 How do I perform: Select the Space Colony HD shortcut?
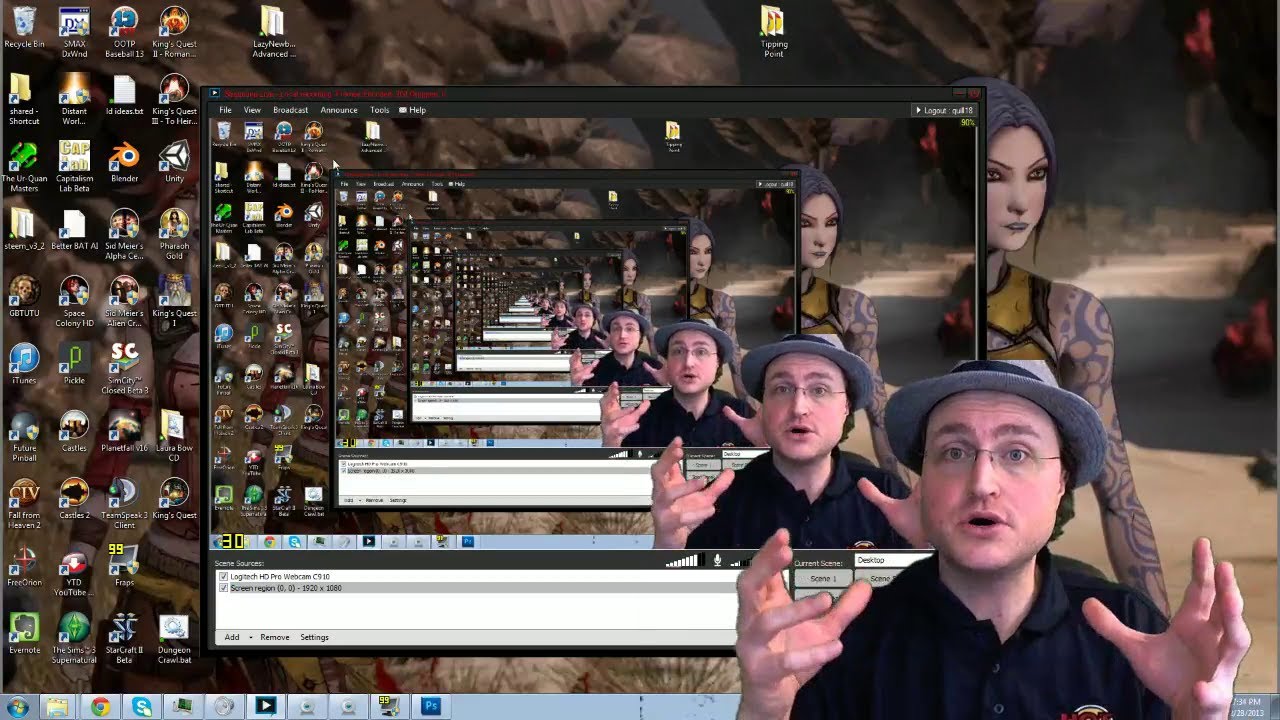pyautogui.click(x=74, y=302)
